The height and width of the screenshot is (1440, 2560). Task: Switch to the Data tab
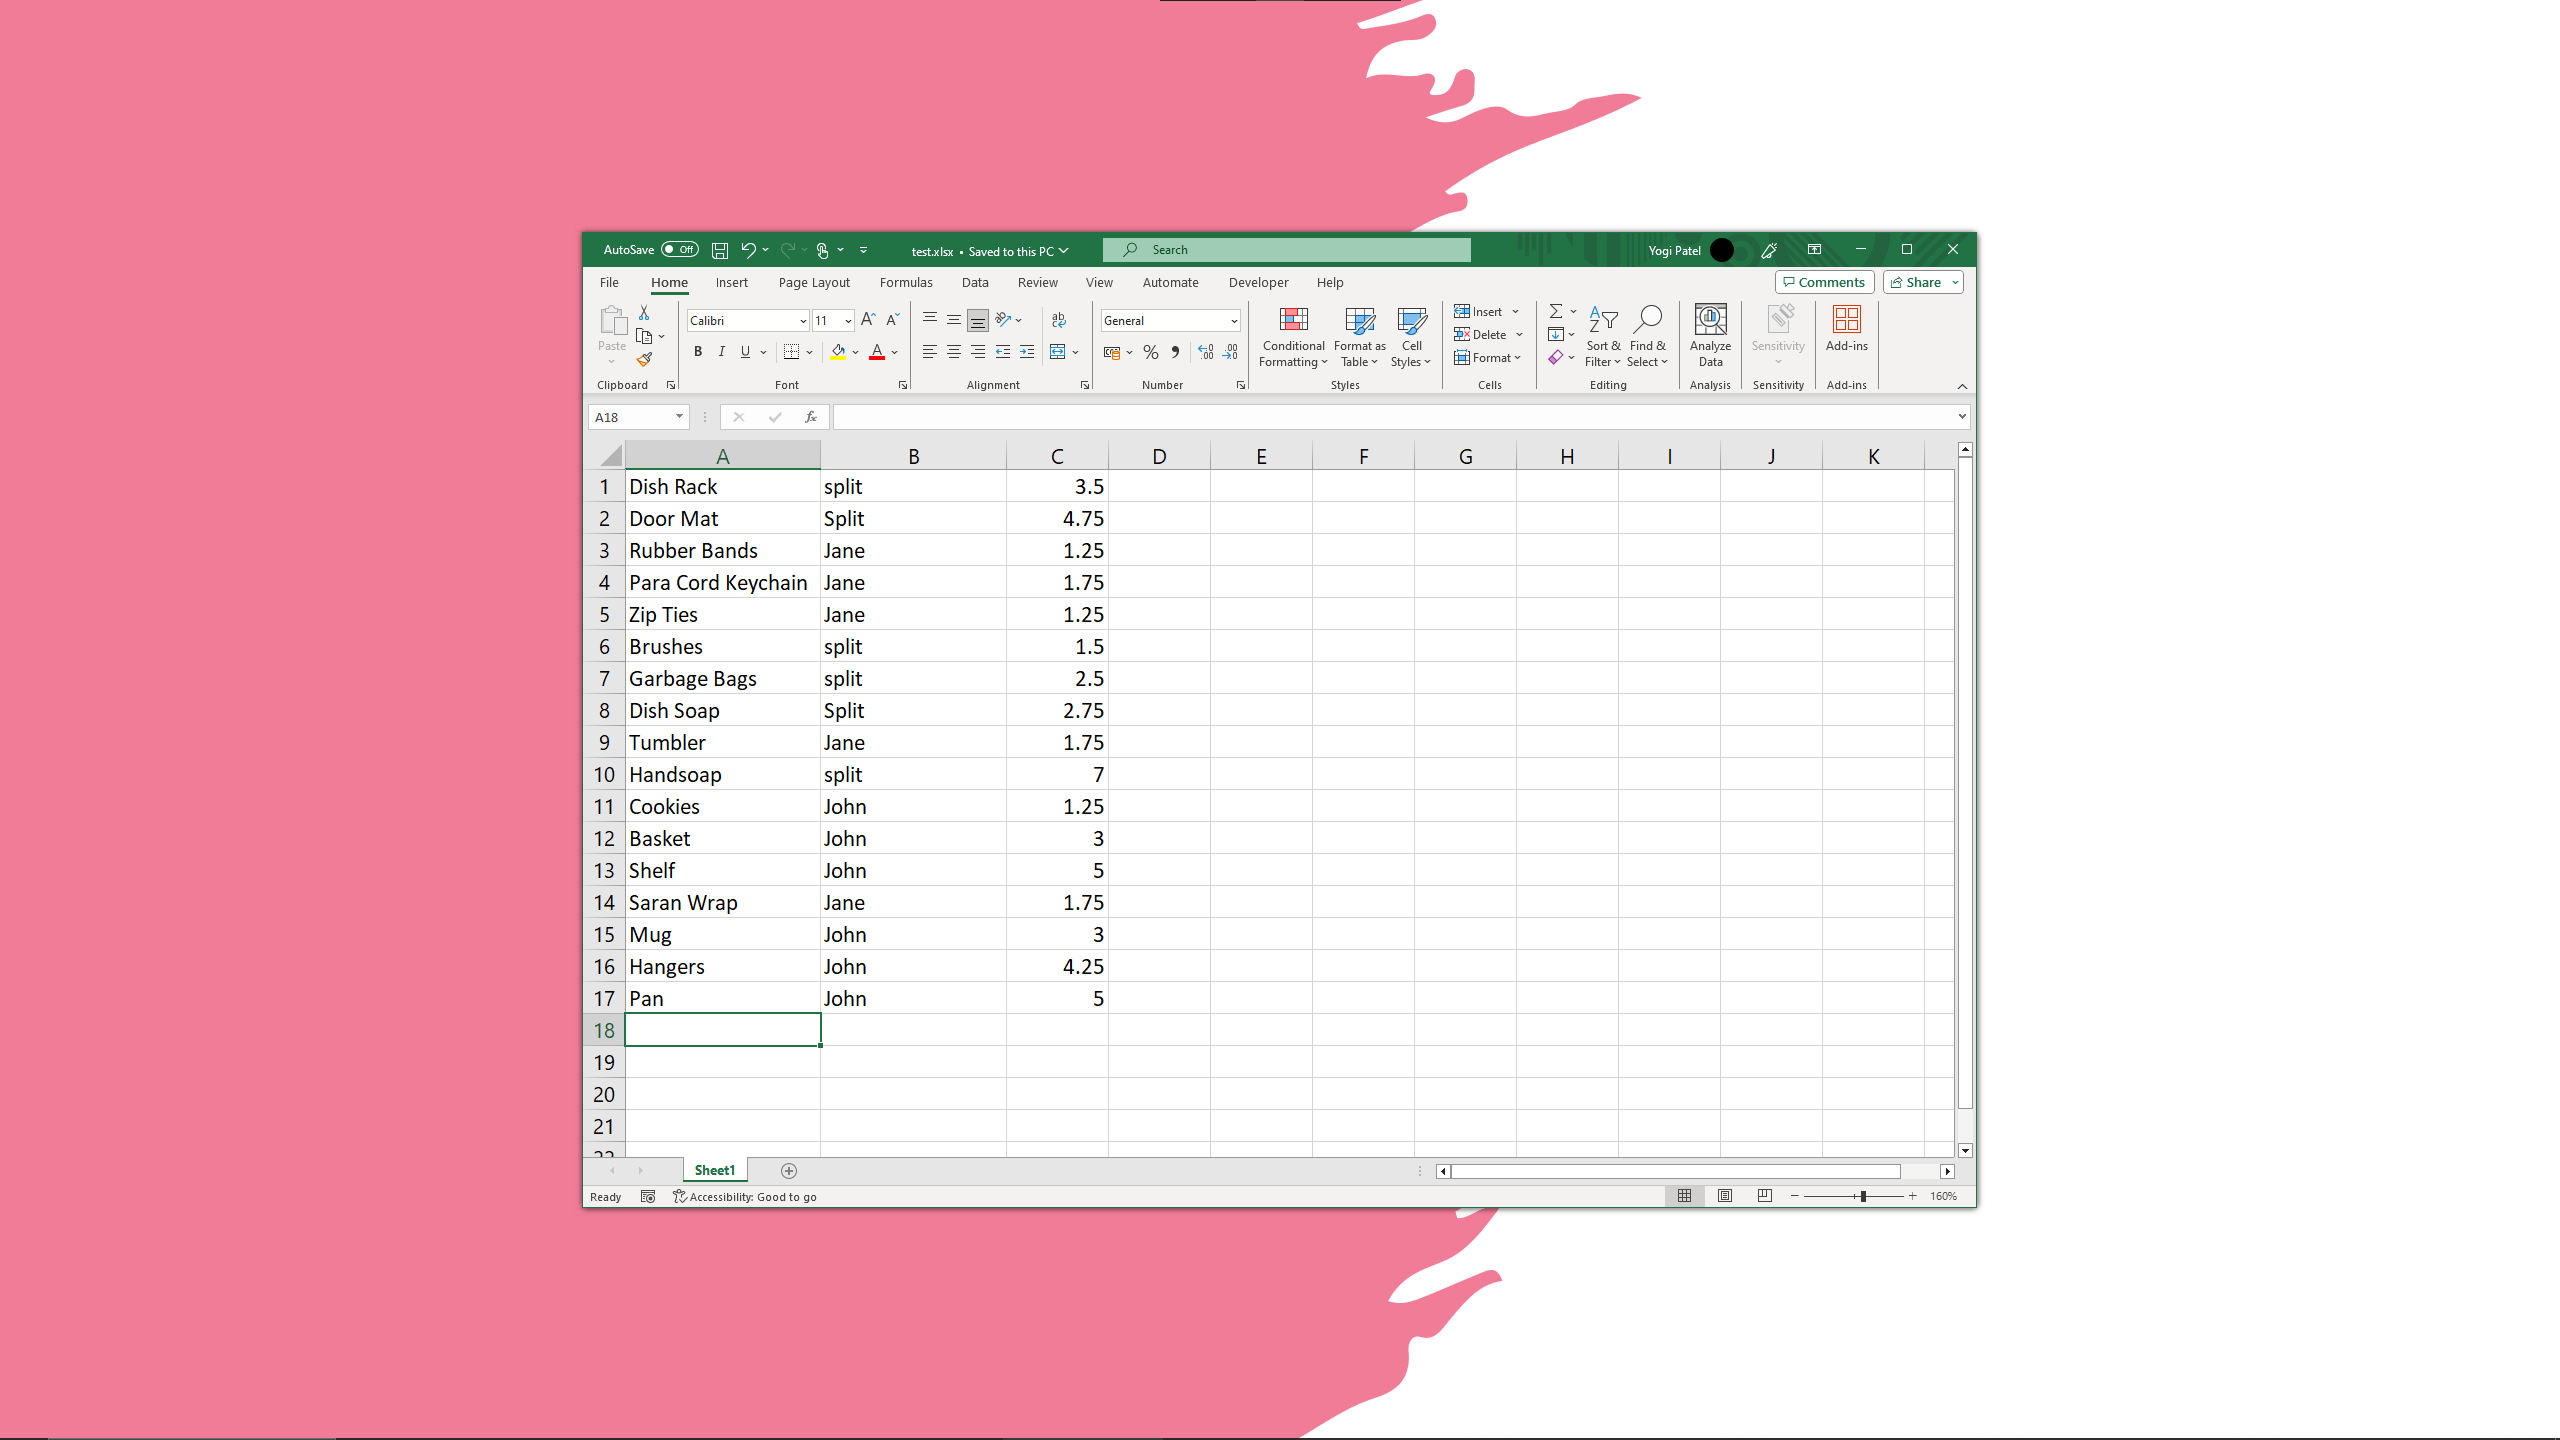(975, 282)
